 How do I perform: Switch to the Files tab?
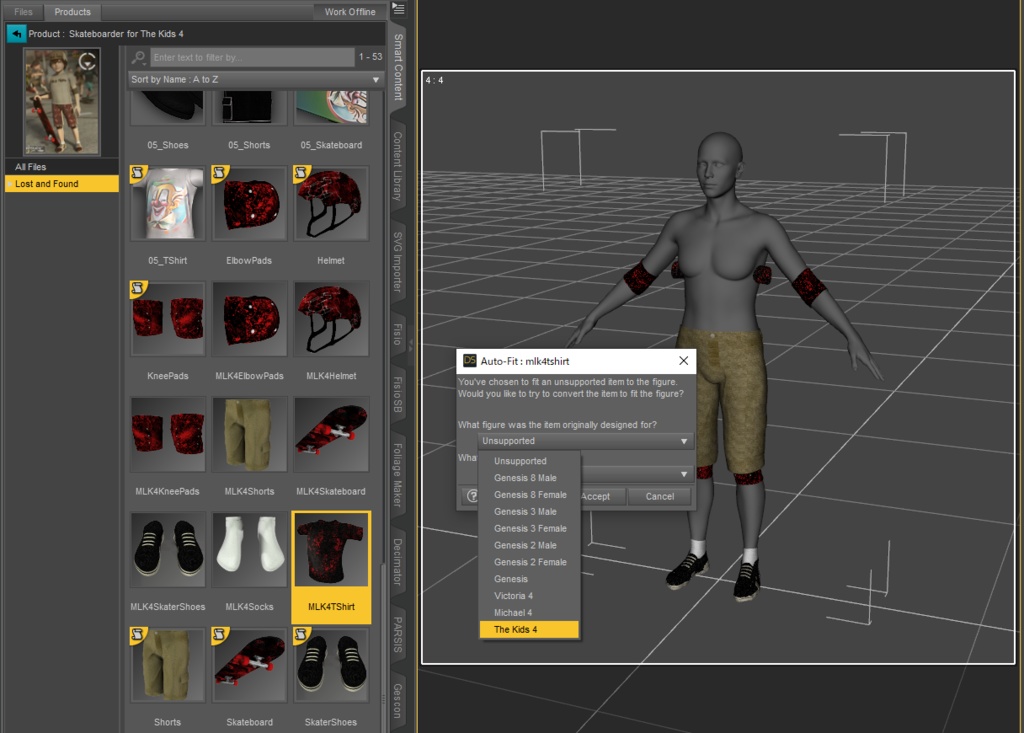pos(23,12)
